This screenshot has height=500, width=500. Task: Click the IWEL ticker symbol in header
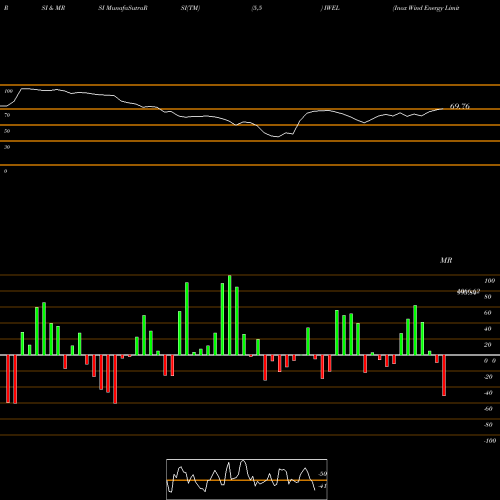point(331,8)
